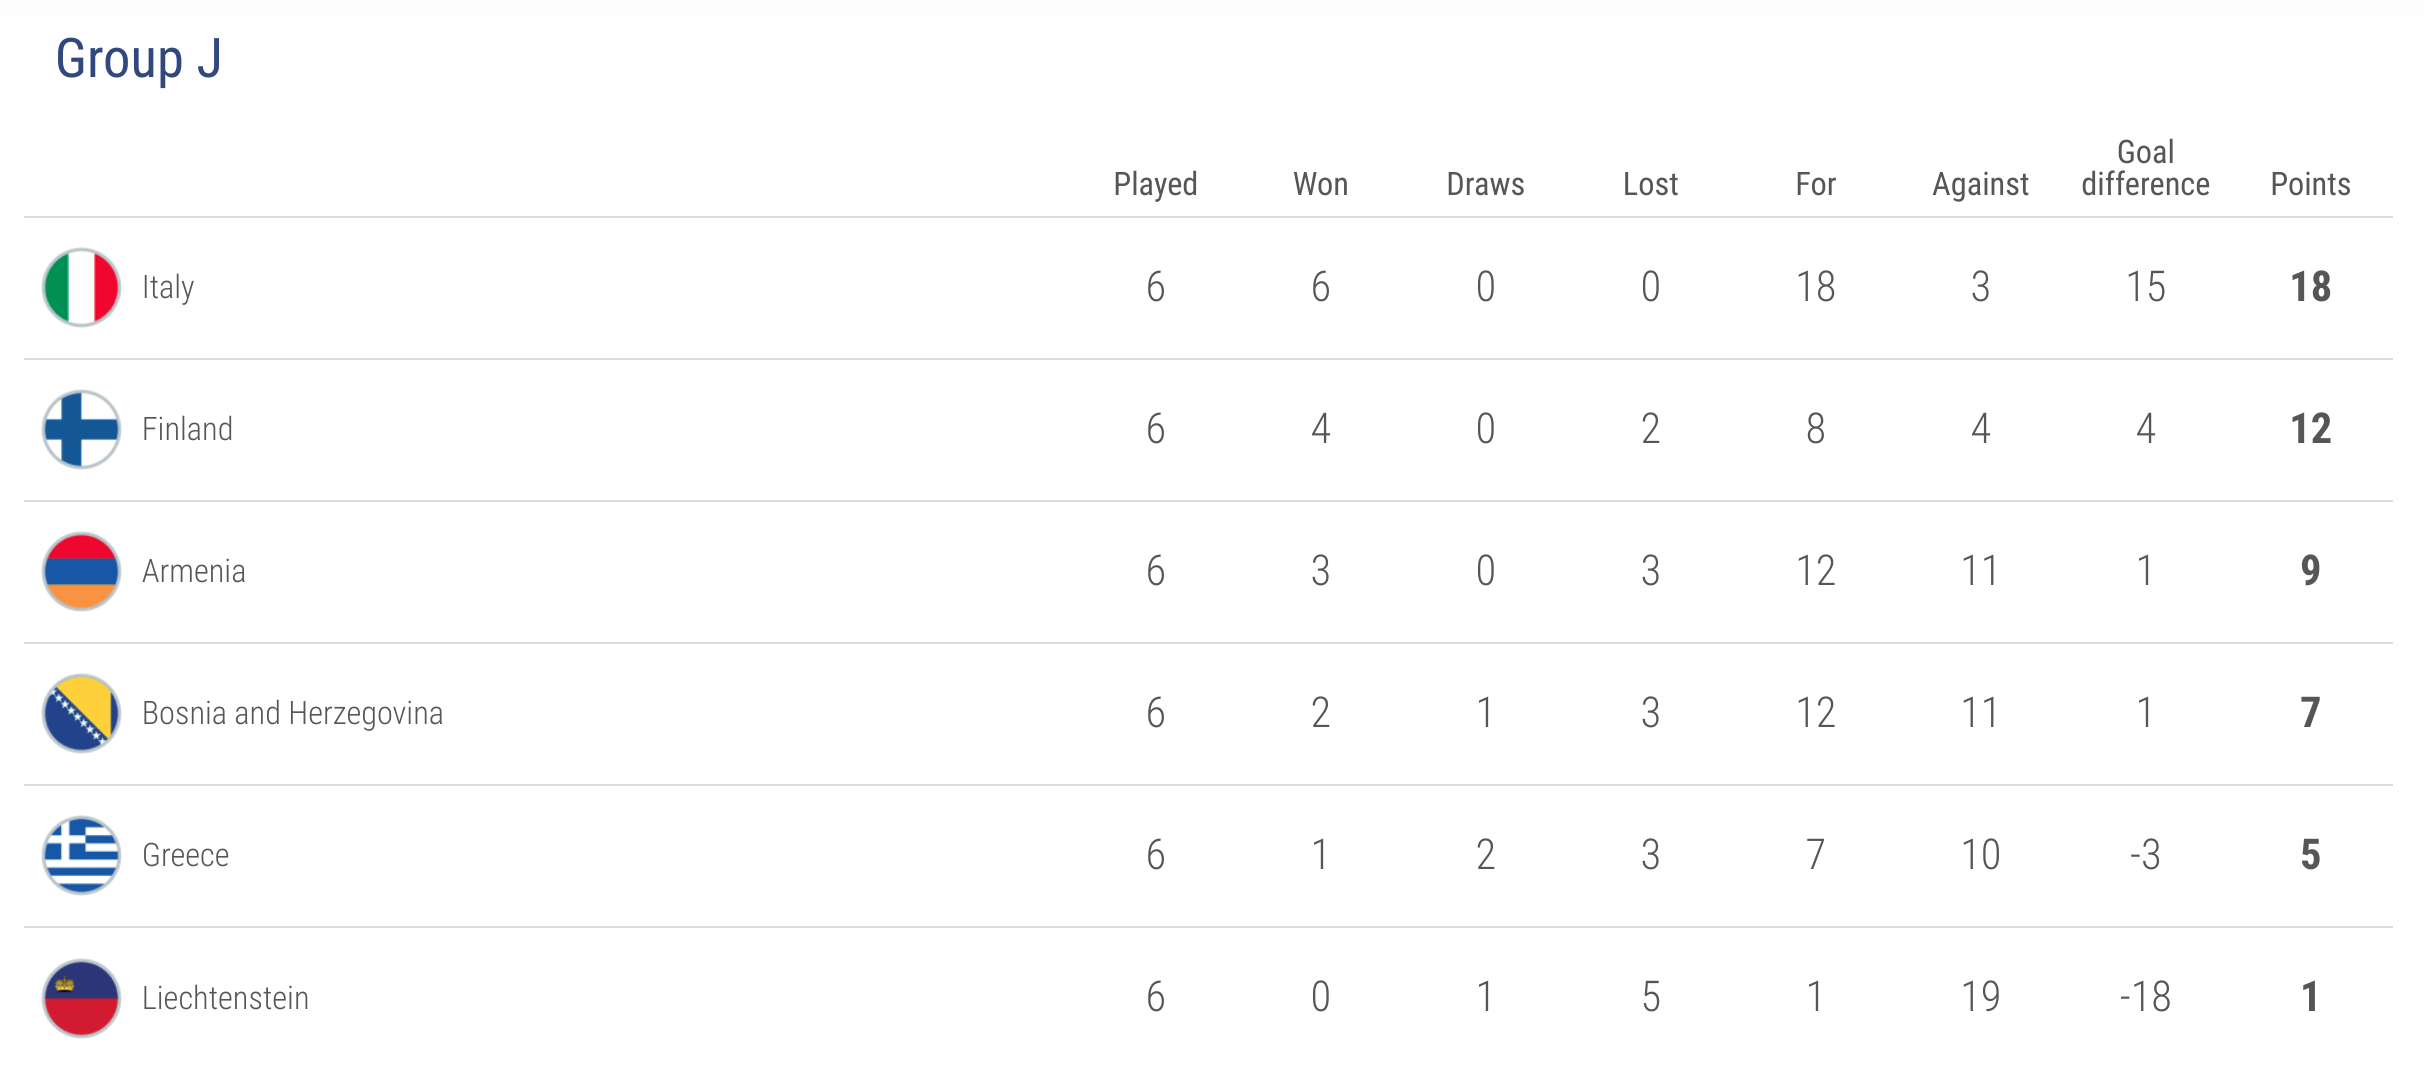
Task: Open the Italy team link
Action: [168, 288]
